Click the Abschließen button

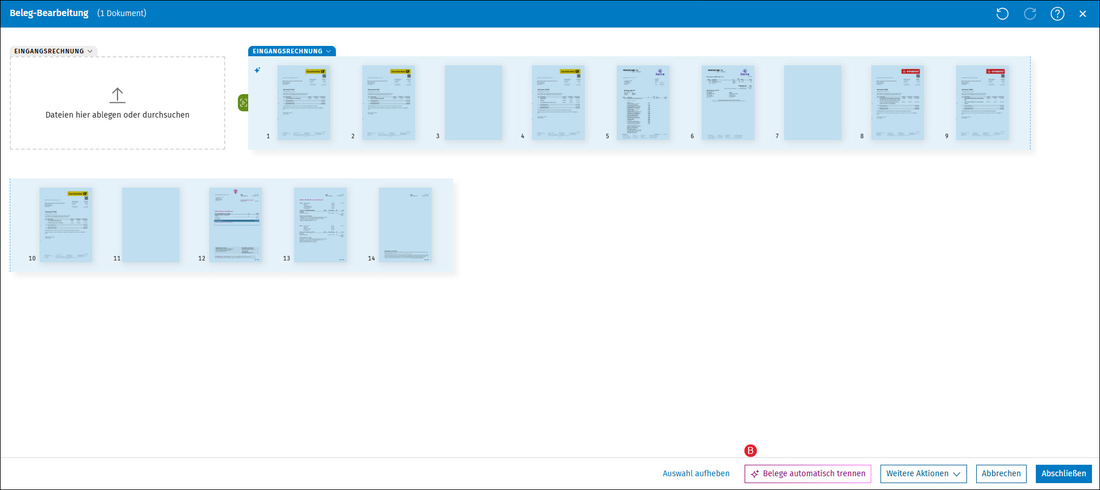click(x=1064, y=474)
